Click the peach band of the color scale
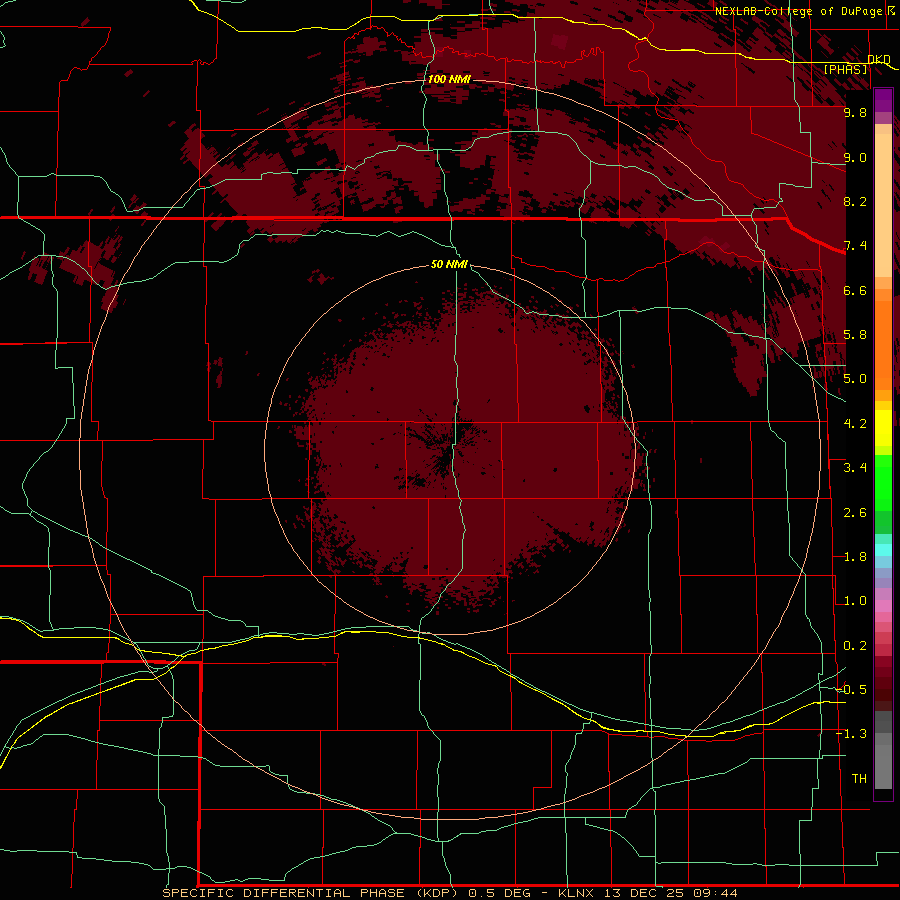900x900 pixels. tap(883, 205)
